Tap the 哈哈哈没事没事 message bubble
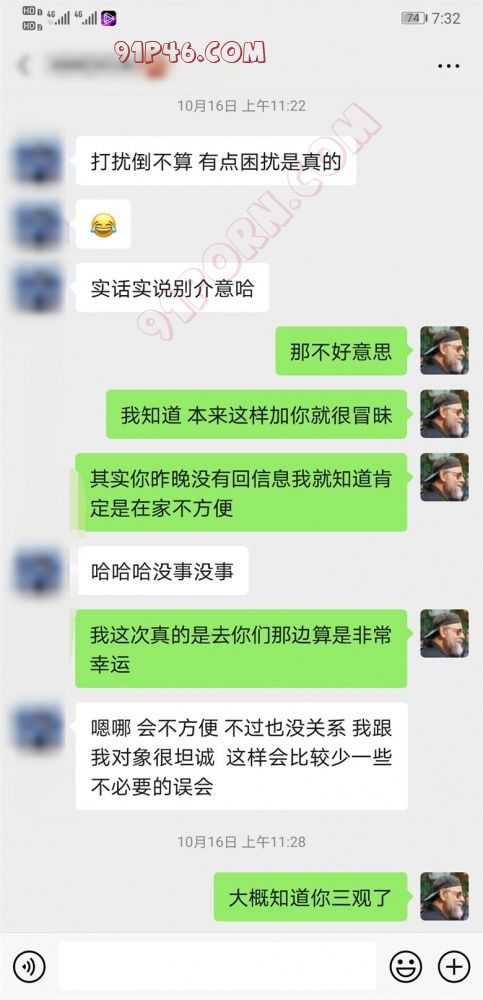 pos(162,571)
